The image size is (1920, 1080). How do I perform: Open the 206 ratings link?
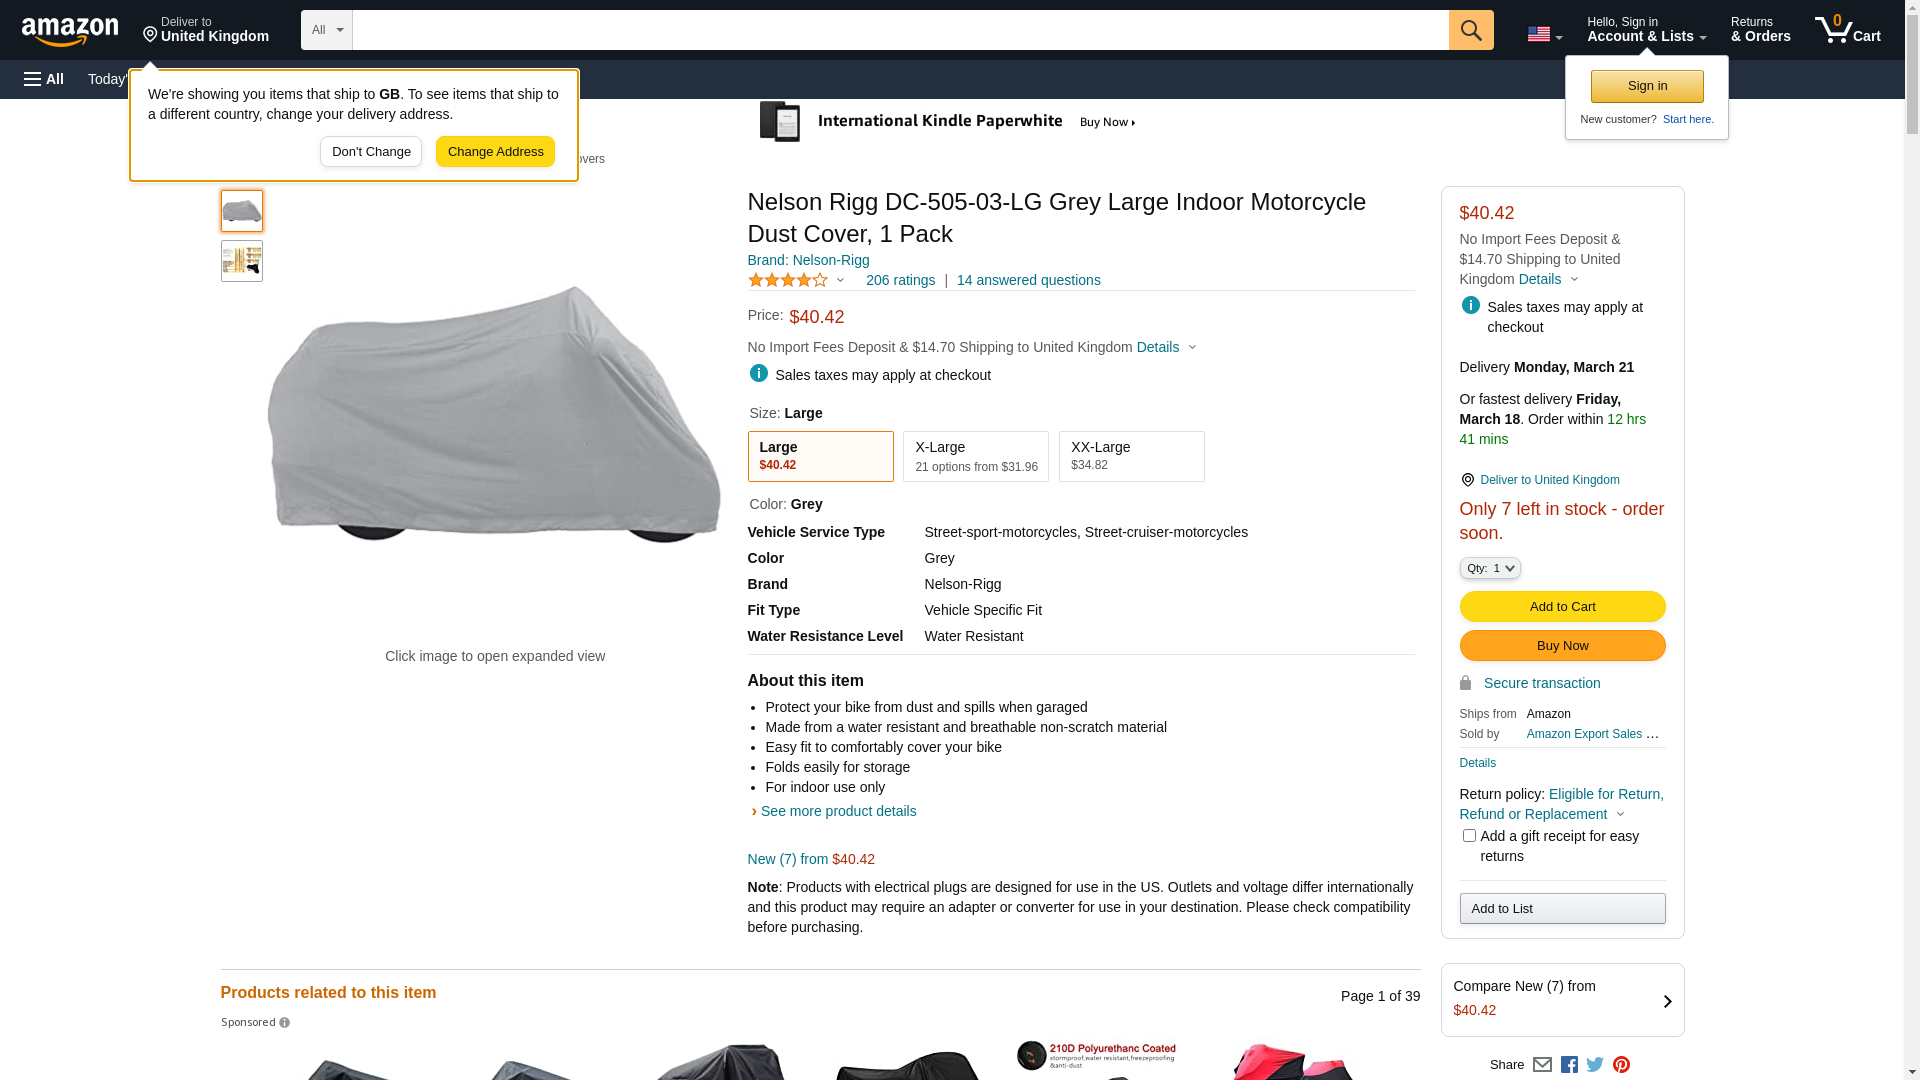(900, 280)
